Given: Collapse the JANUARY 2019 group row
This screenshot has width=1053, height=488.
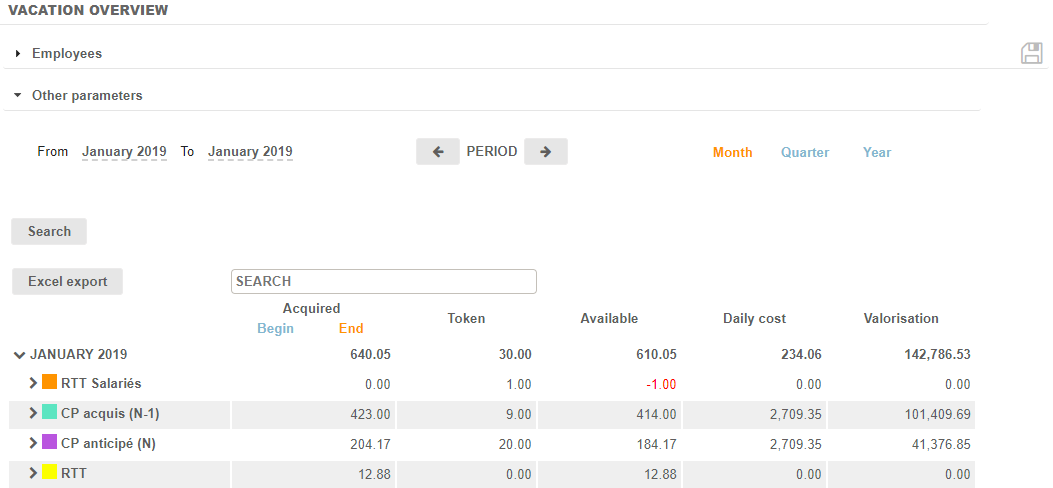Looking at the screenshot, I should pos(19,355).
